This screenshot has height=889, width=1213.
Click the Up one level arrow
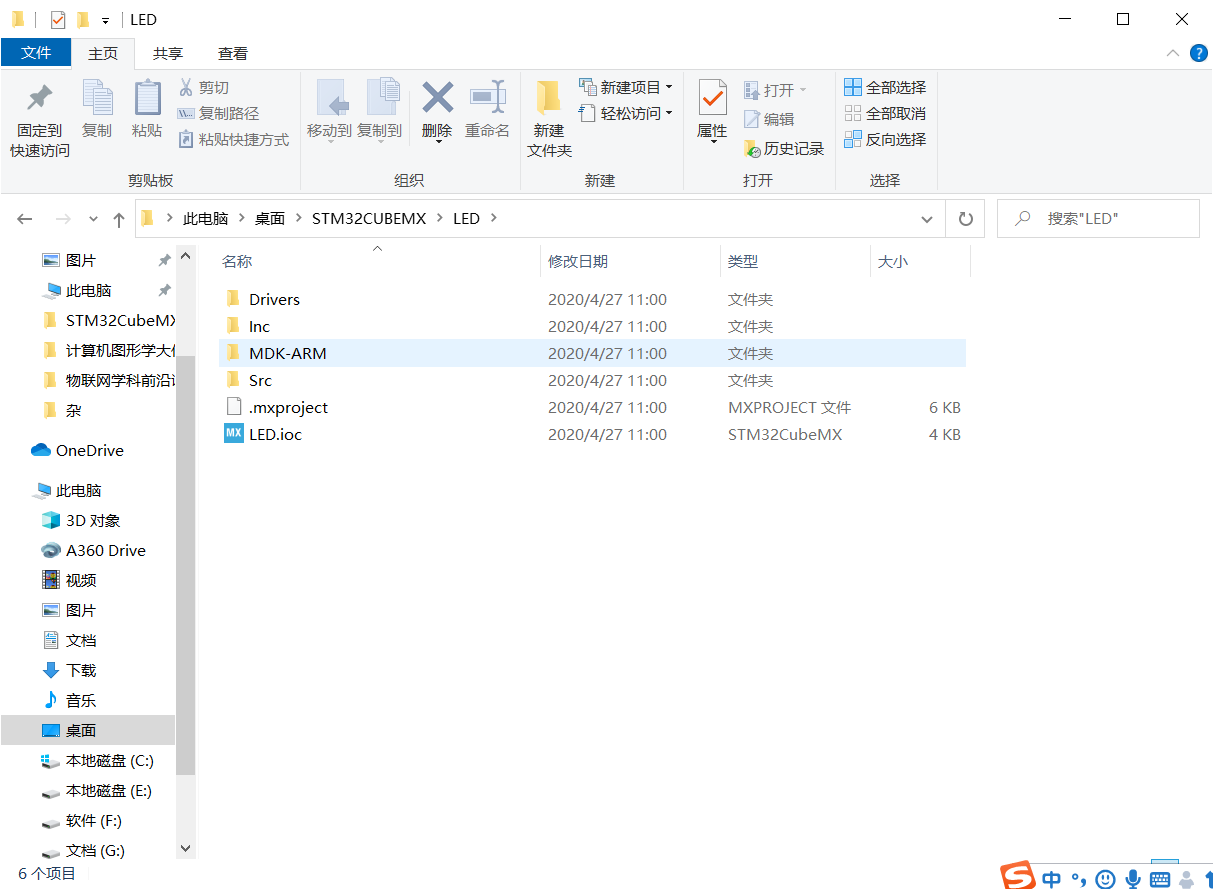pyautogui.click(x=119, y=218)
